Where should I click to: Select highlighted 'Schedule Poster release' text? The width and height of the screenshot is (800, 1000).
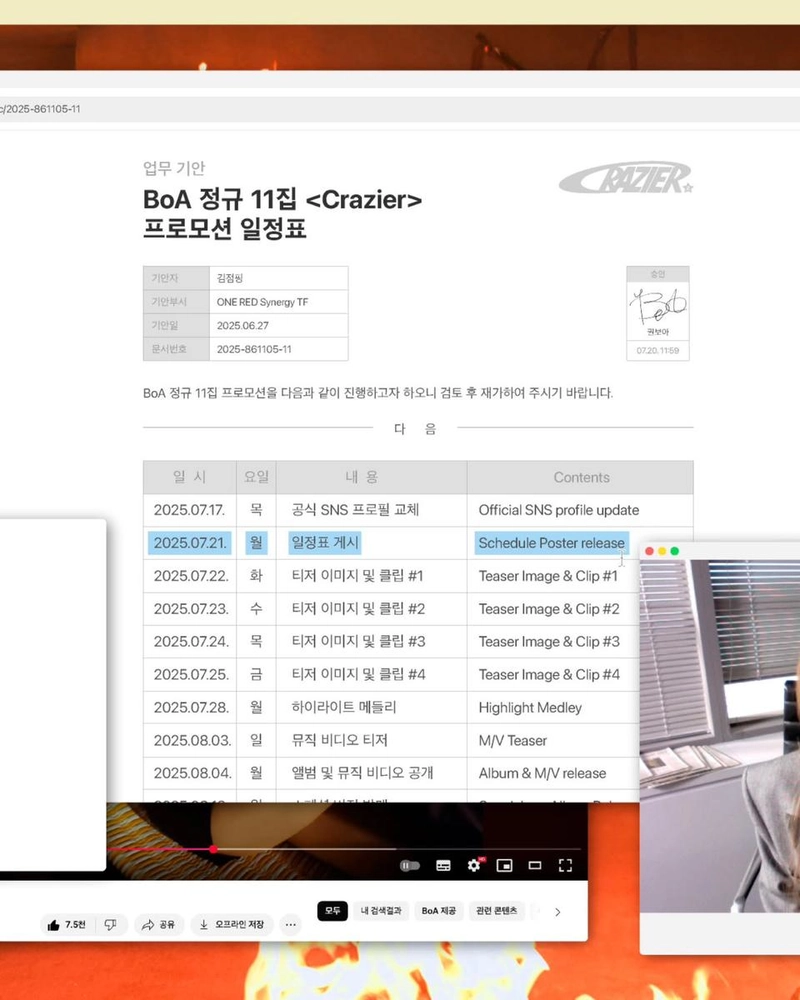[551, 543]
